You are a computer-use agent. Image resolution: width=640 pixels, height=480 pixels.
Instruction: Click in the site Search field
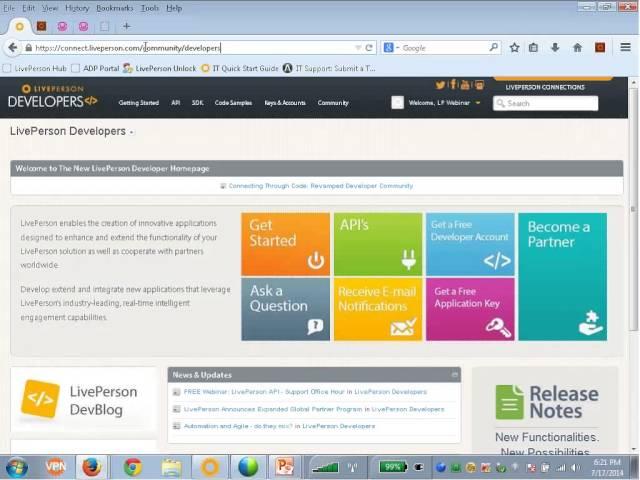(545, 104)
